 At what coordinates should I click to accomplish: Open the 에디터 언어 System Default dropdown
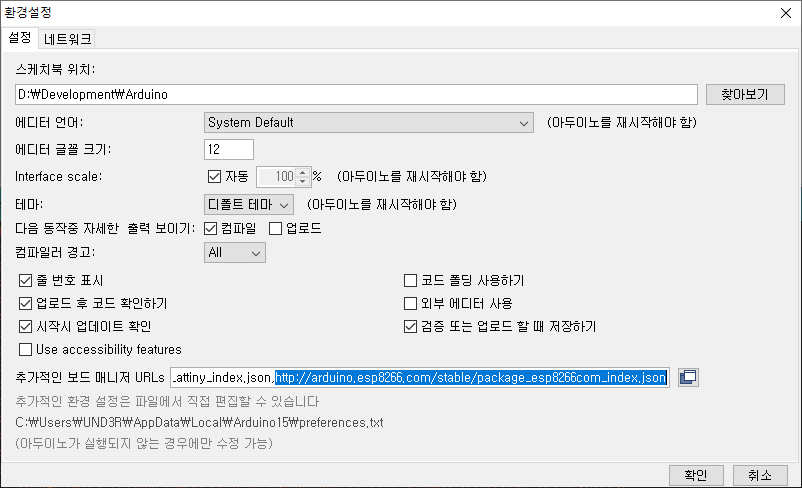tap(368, 123)
